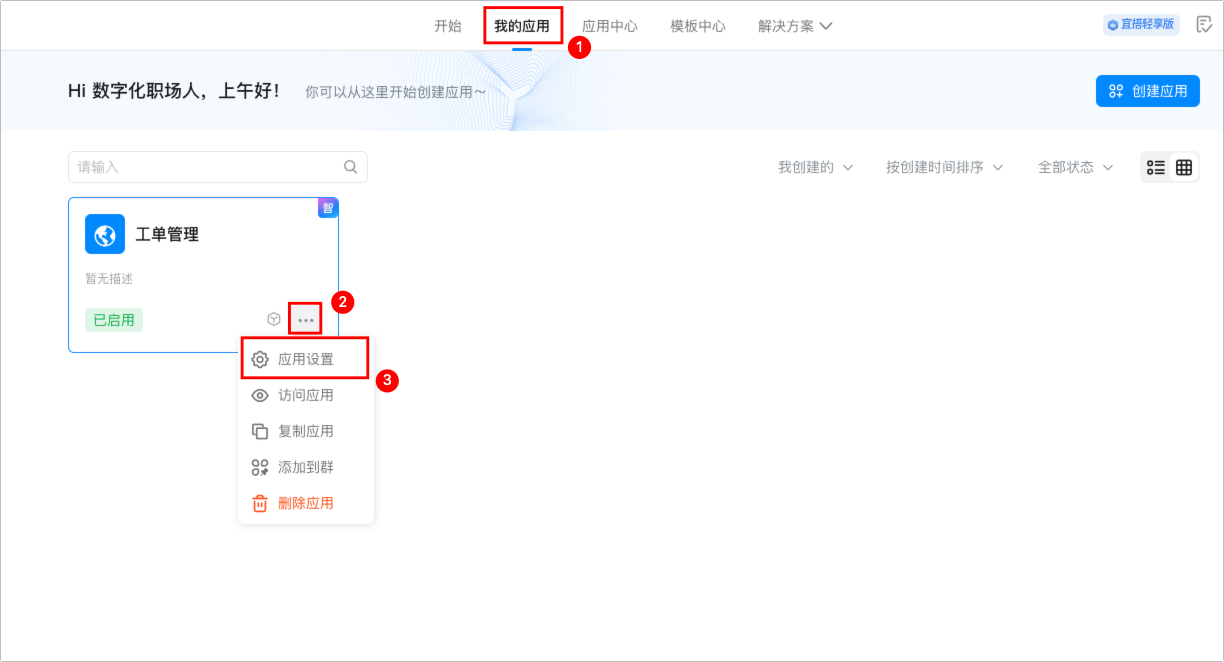Select 访问应用 from the menu
Image resolution: width=1224 pixels, height=662 pixels.
pyautogui.click(x=305, y=395)
